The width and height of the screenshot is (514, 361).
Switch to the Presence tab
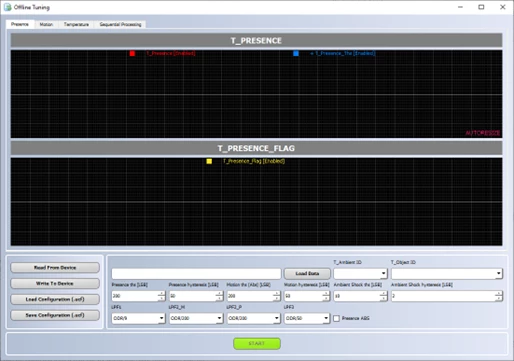(x=20, y=24)
